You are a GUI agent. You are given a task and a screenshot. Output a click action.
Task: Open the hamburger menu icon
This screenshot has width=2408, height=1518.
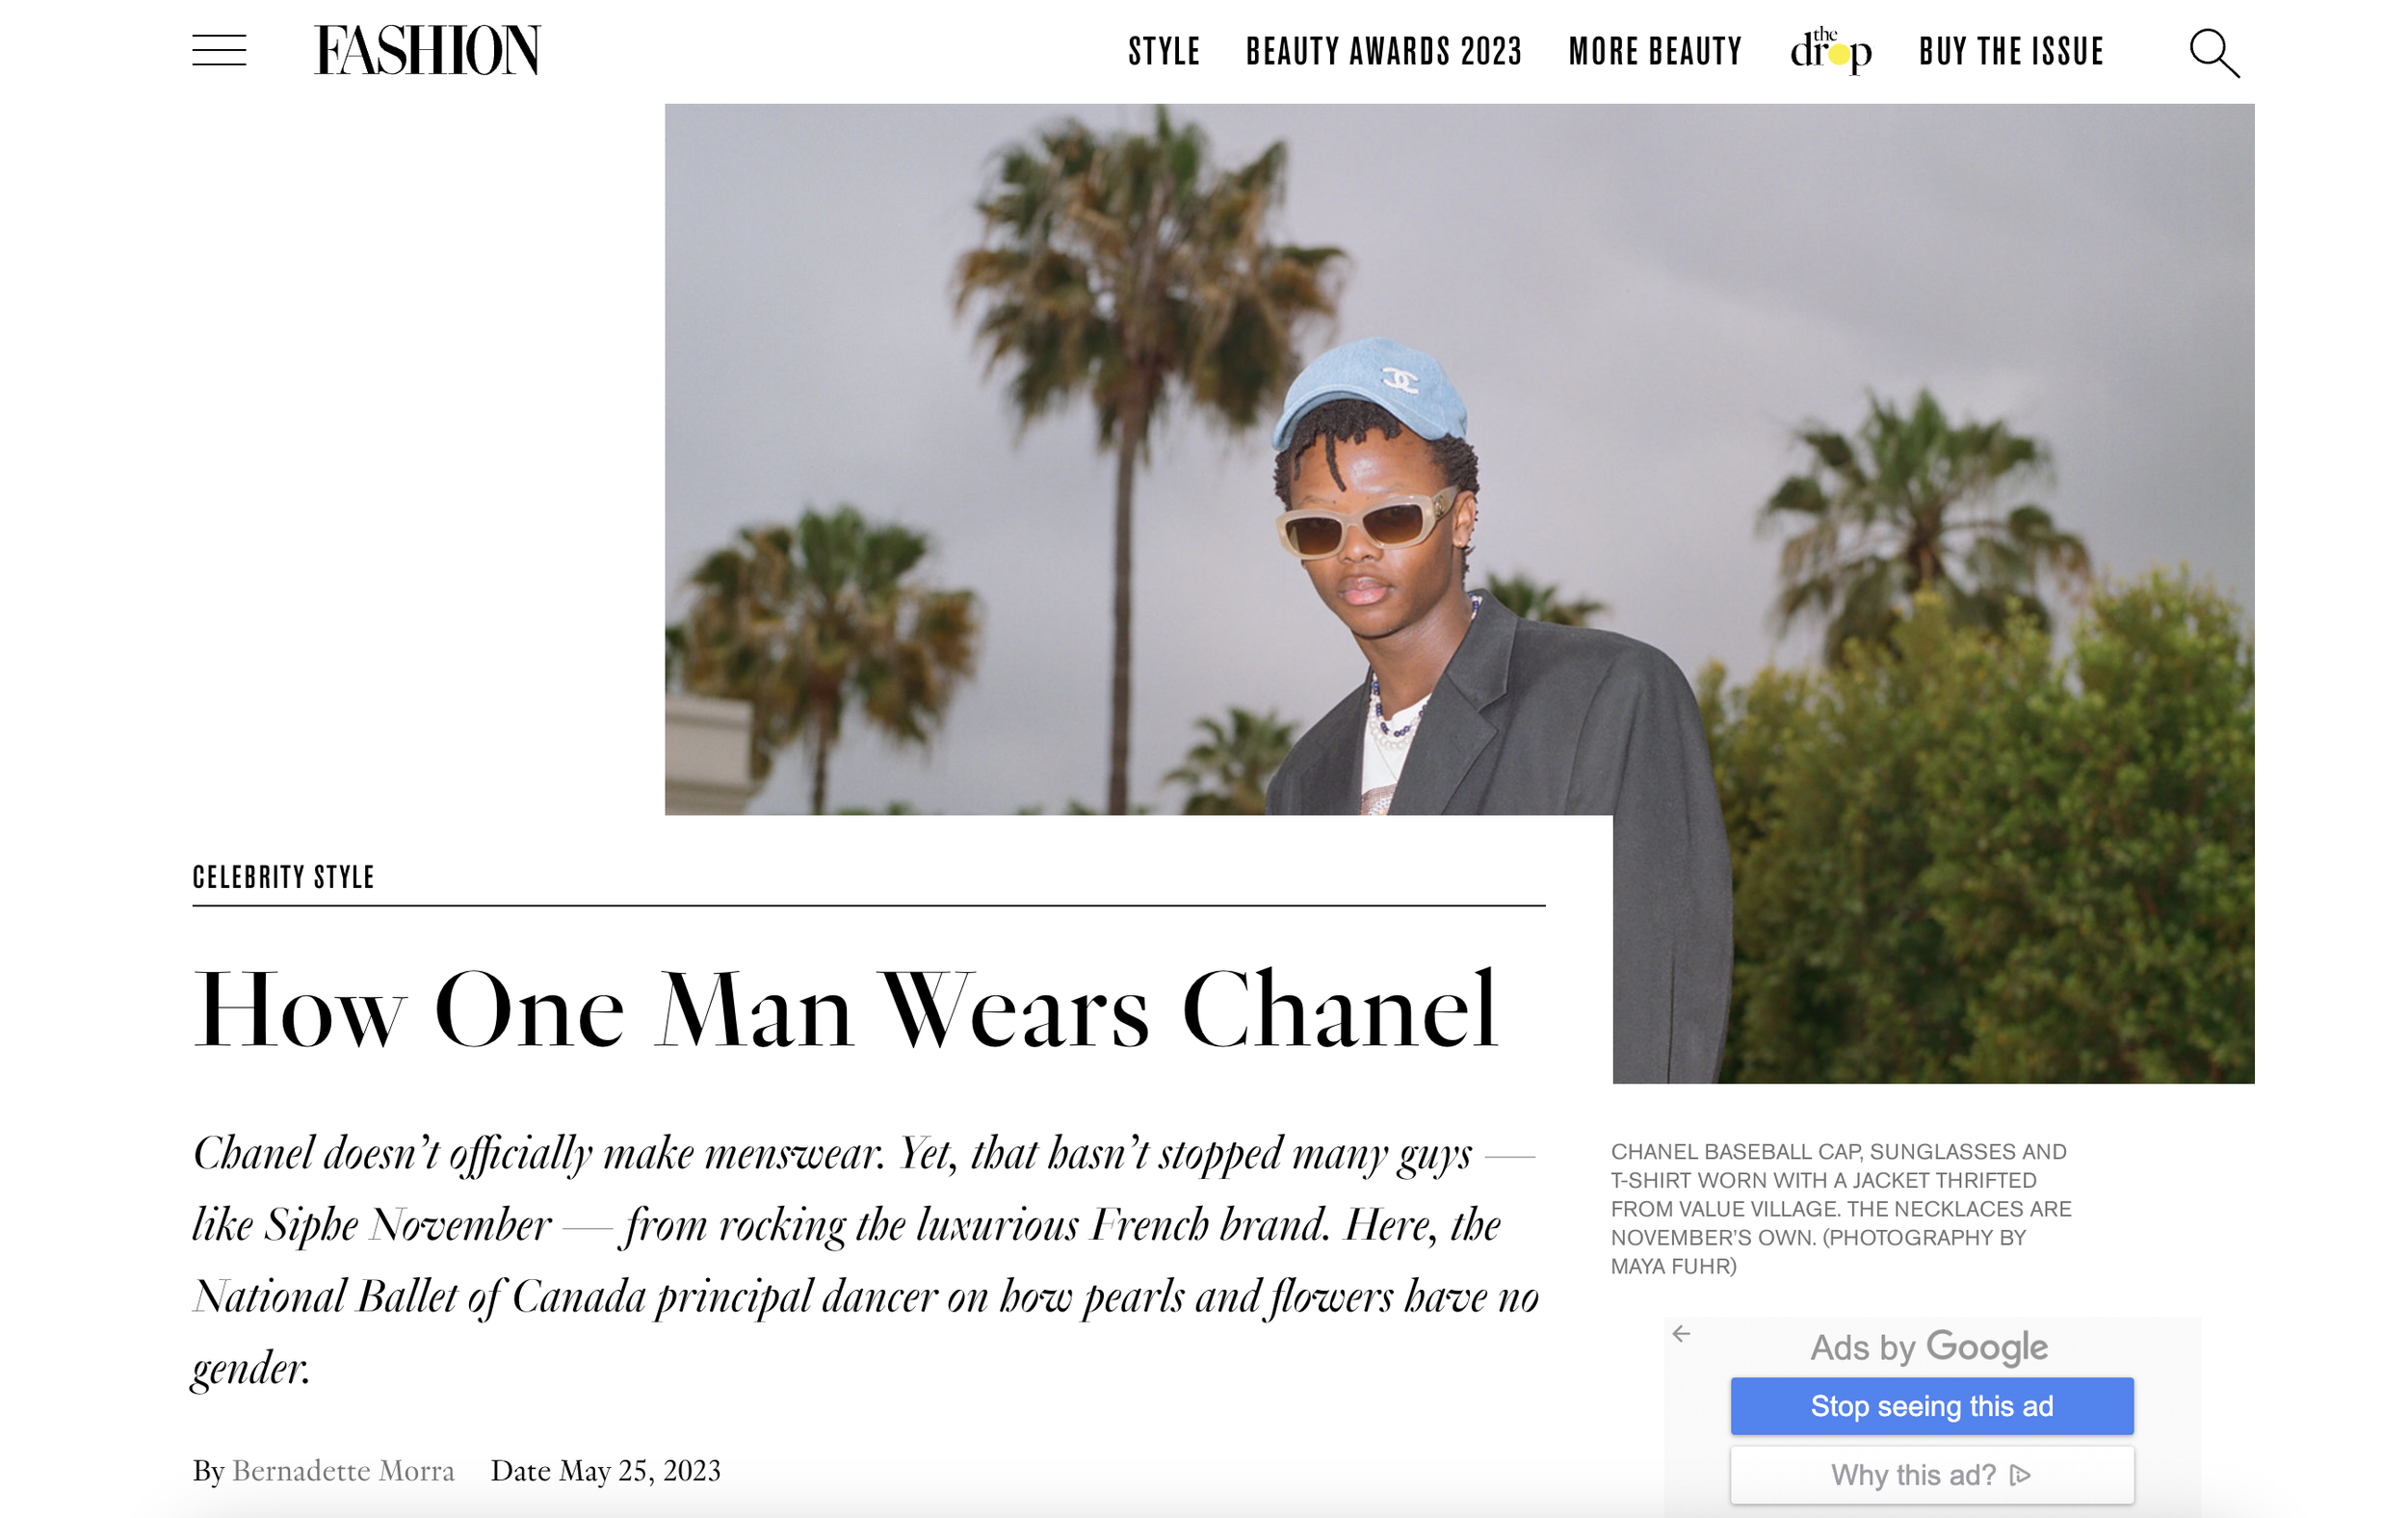tap(219, 51)
